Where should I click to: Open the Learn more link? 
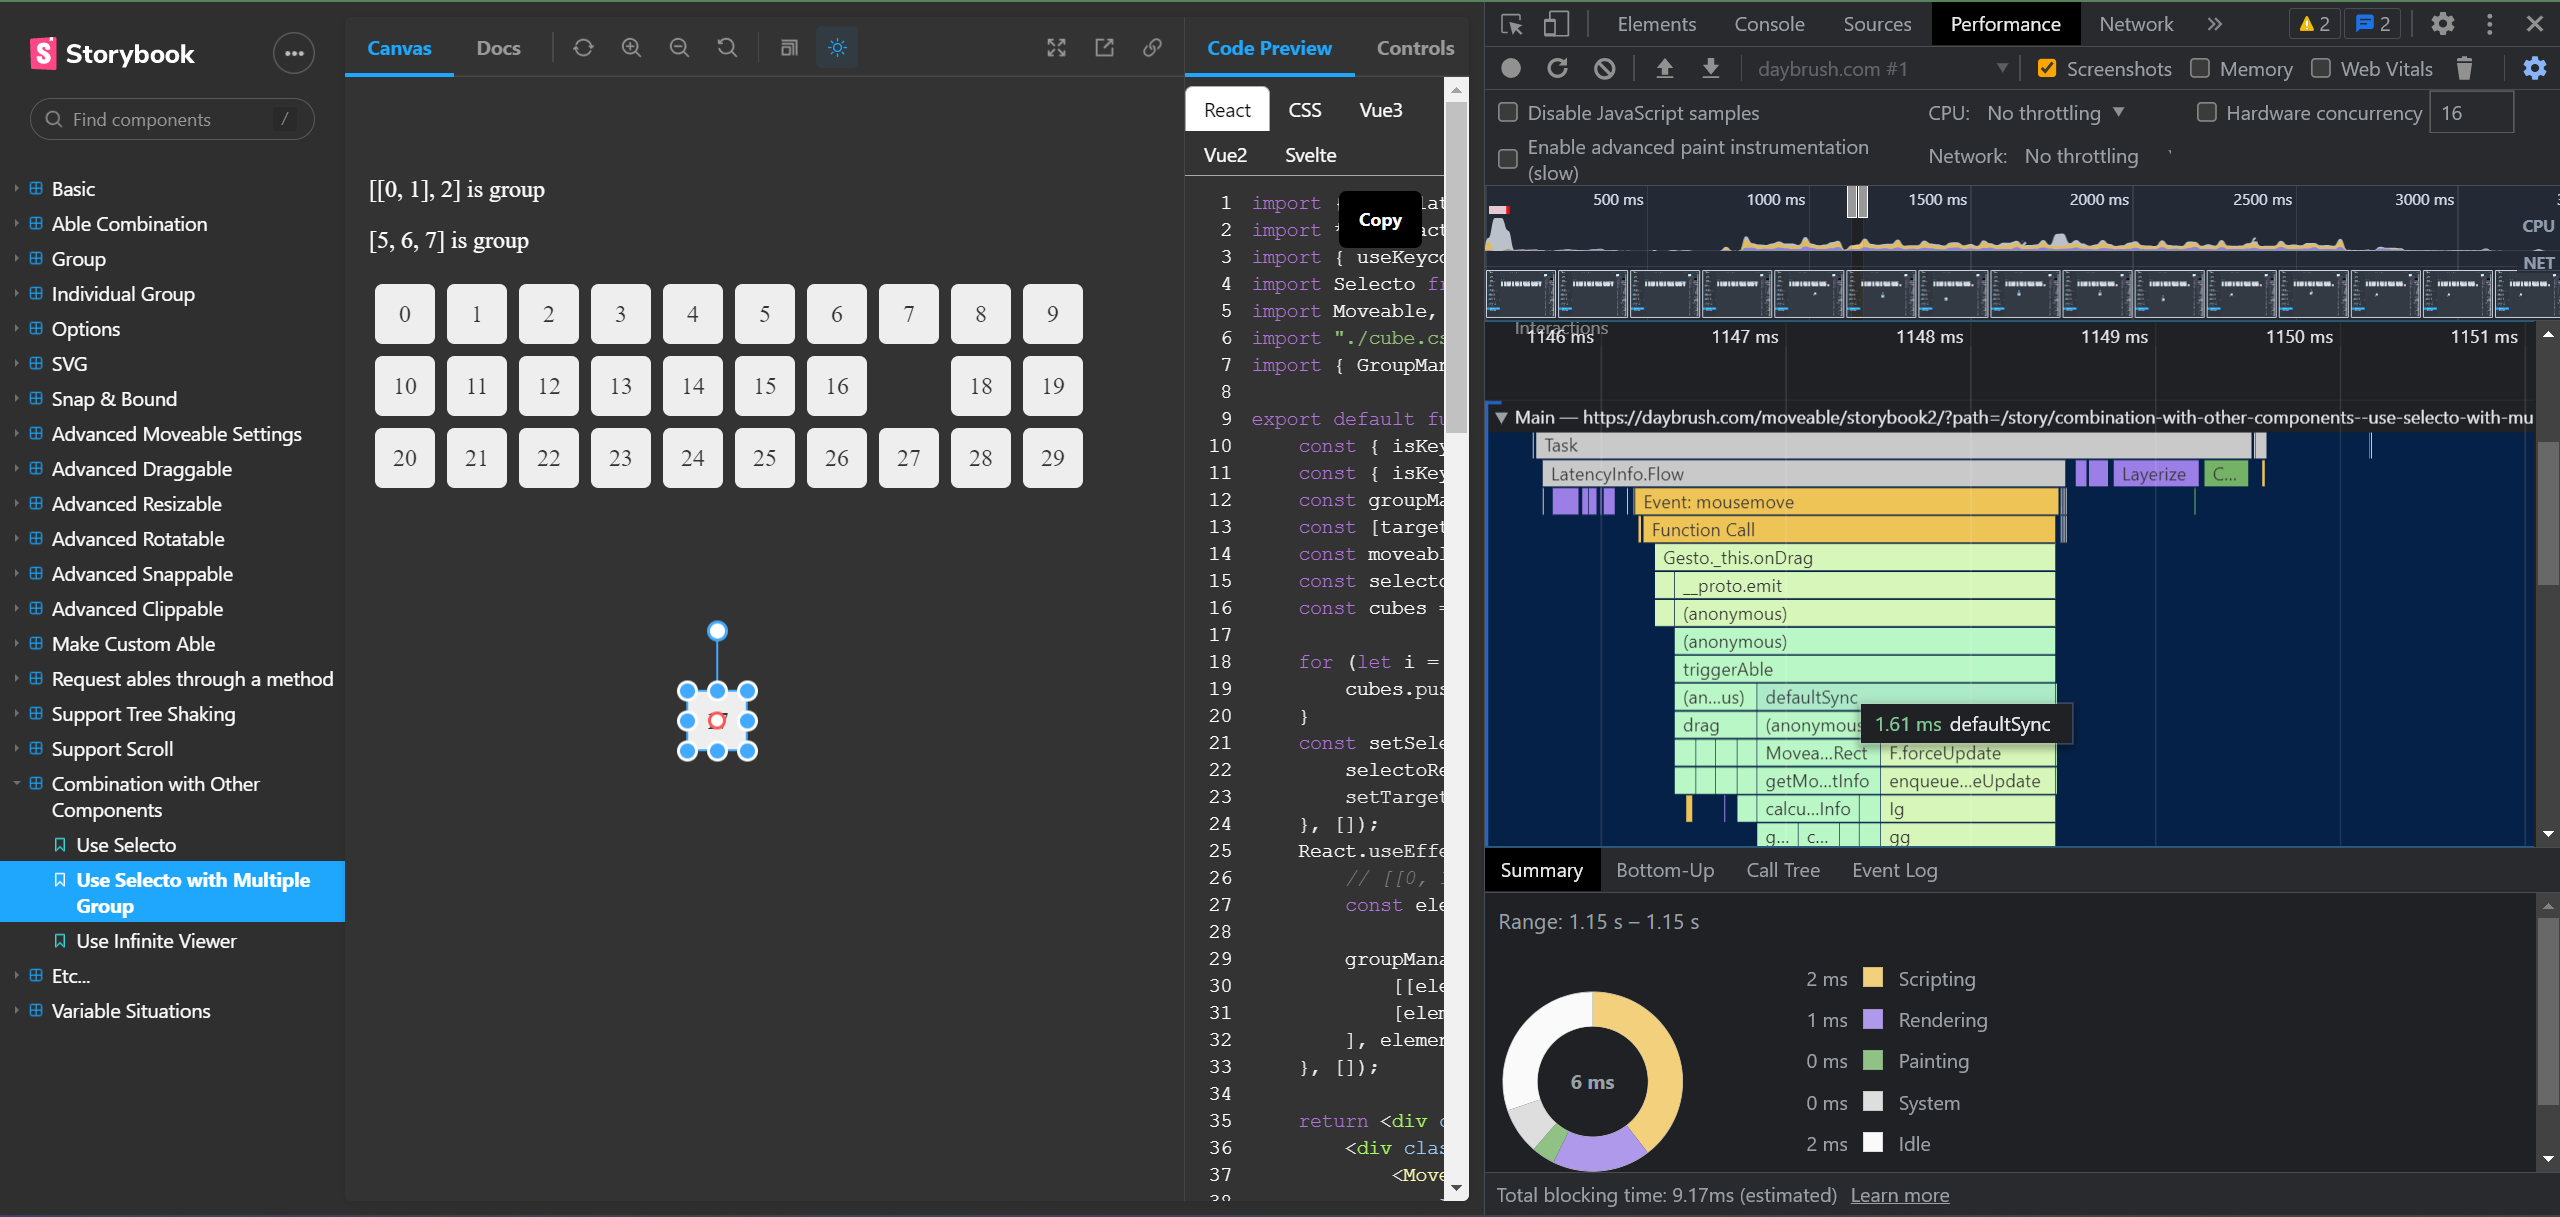[1899, 1195]
